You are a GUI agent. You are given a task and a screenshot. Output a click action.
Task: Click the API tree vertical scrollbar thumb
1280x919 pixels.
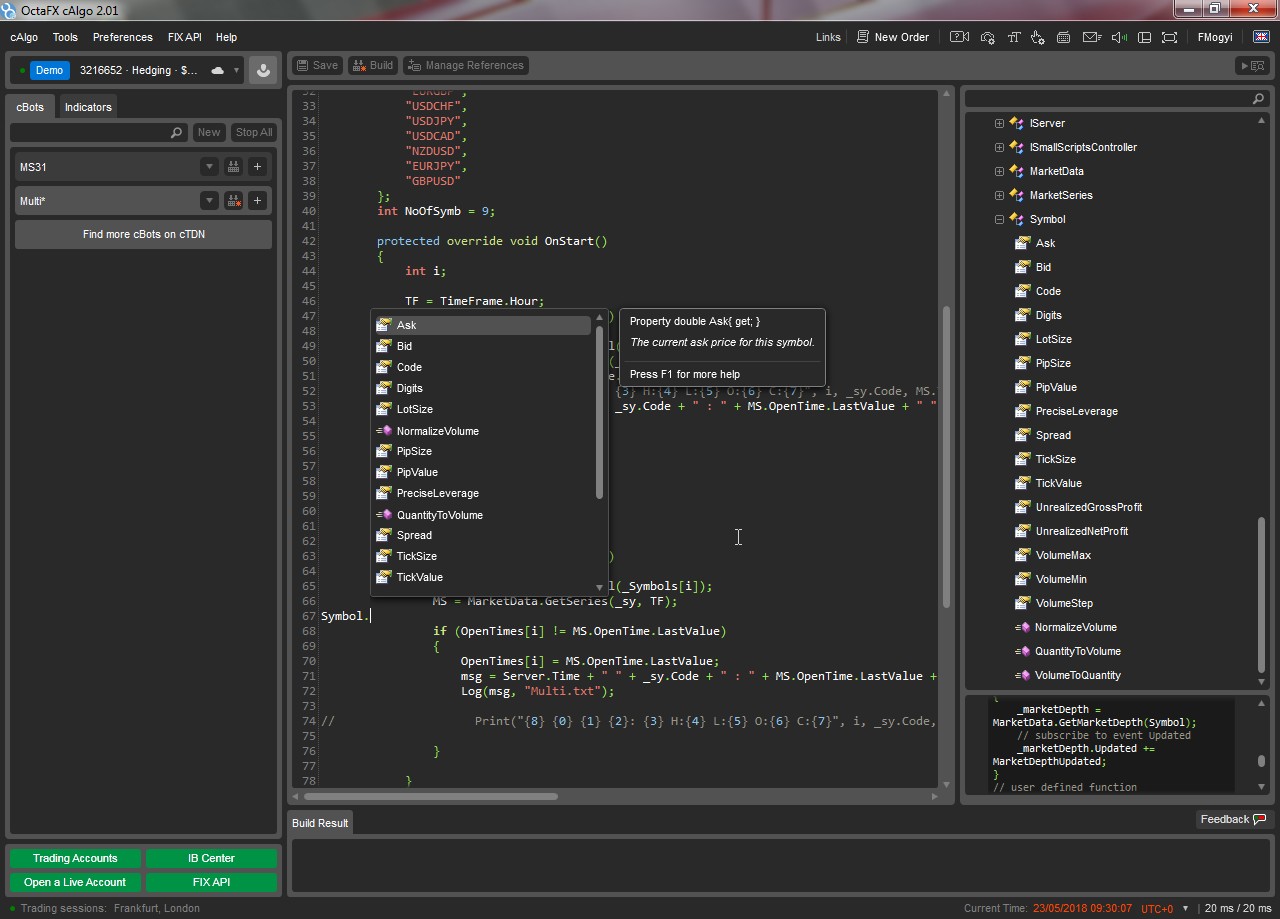[1261, 595]
